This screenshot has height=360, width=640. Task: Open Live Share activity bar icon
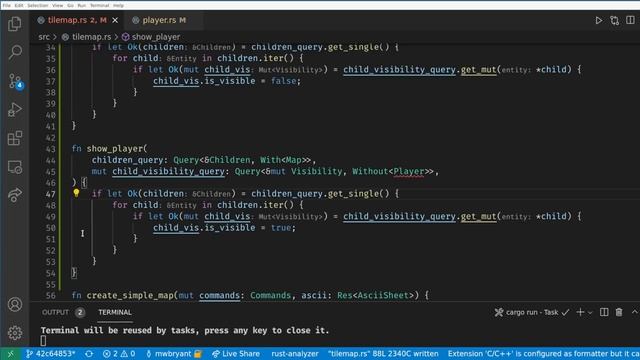(15, 195)
